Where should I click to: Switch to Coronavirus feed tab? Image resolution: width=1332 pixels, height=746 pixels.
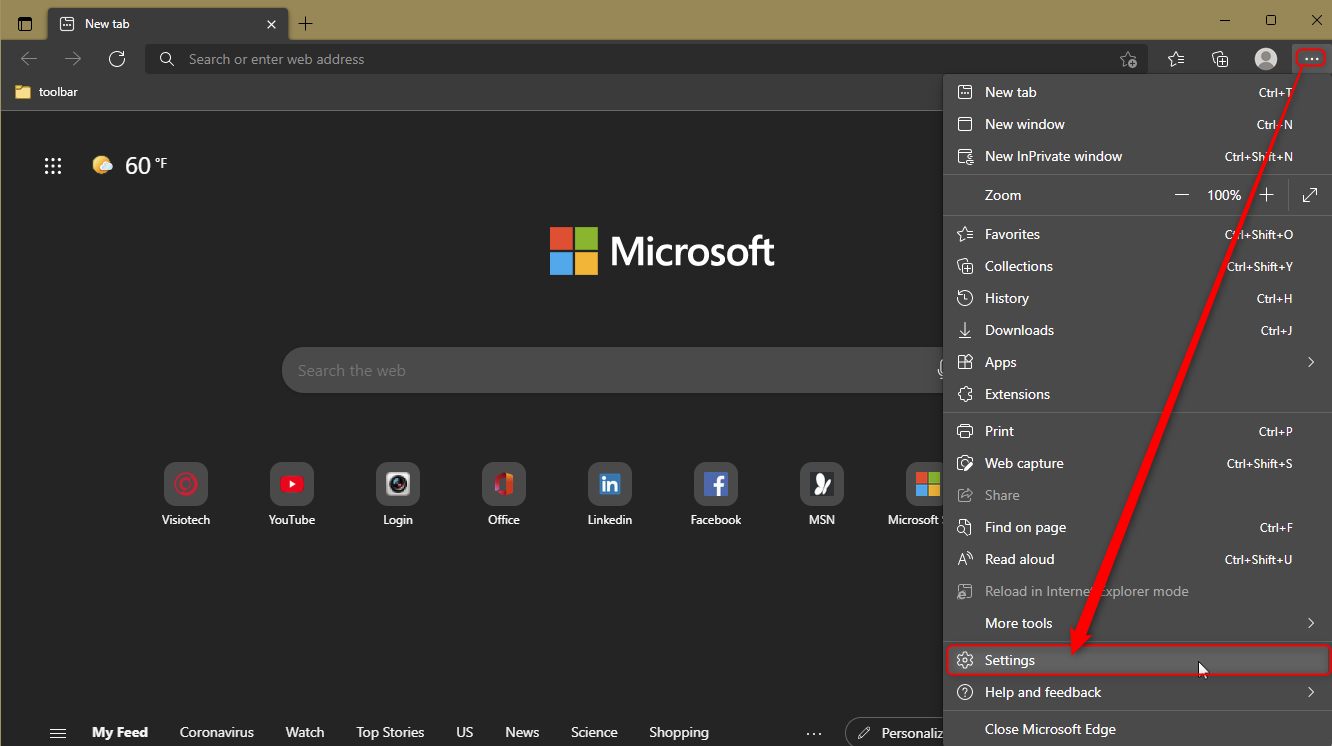[217, 732]
